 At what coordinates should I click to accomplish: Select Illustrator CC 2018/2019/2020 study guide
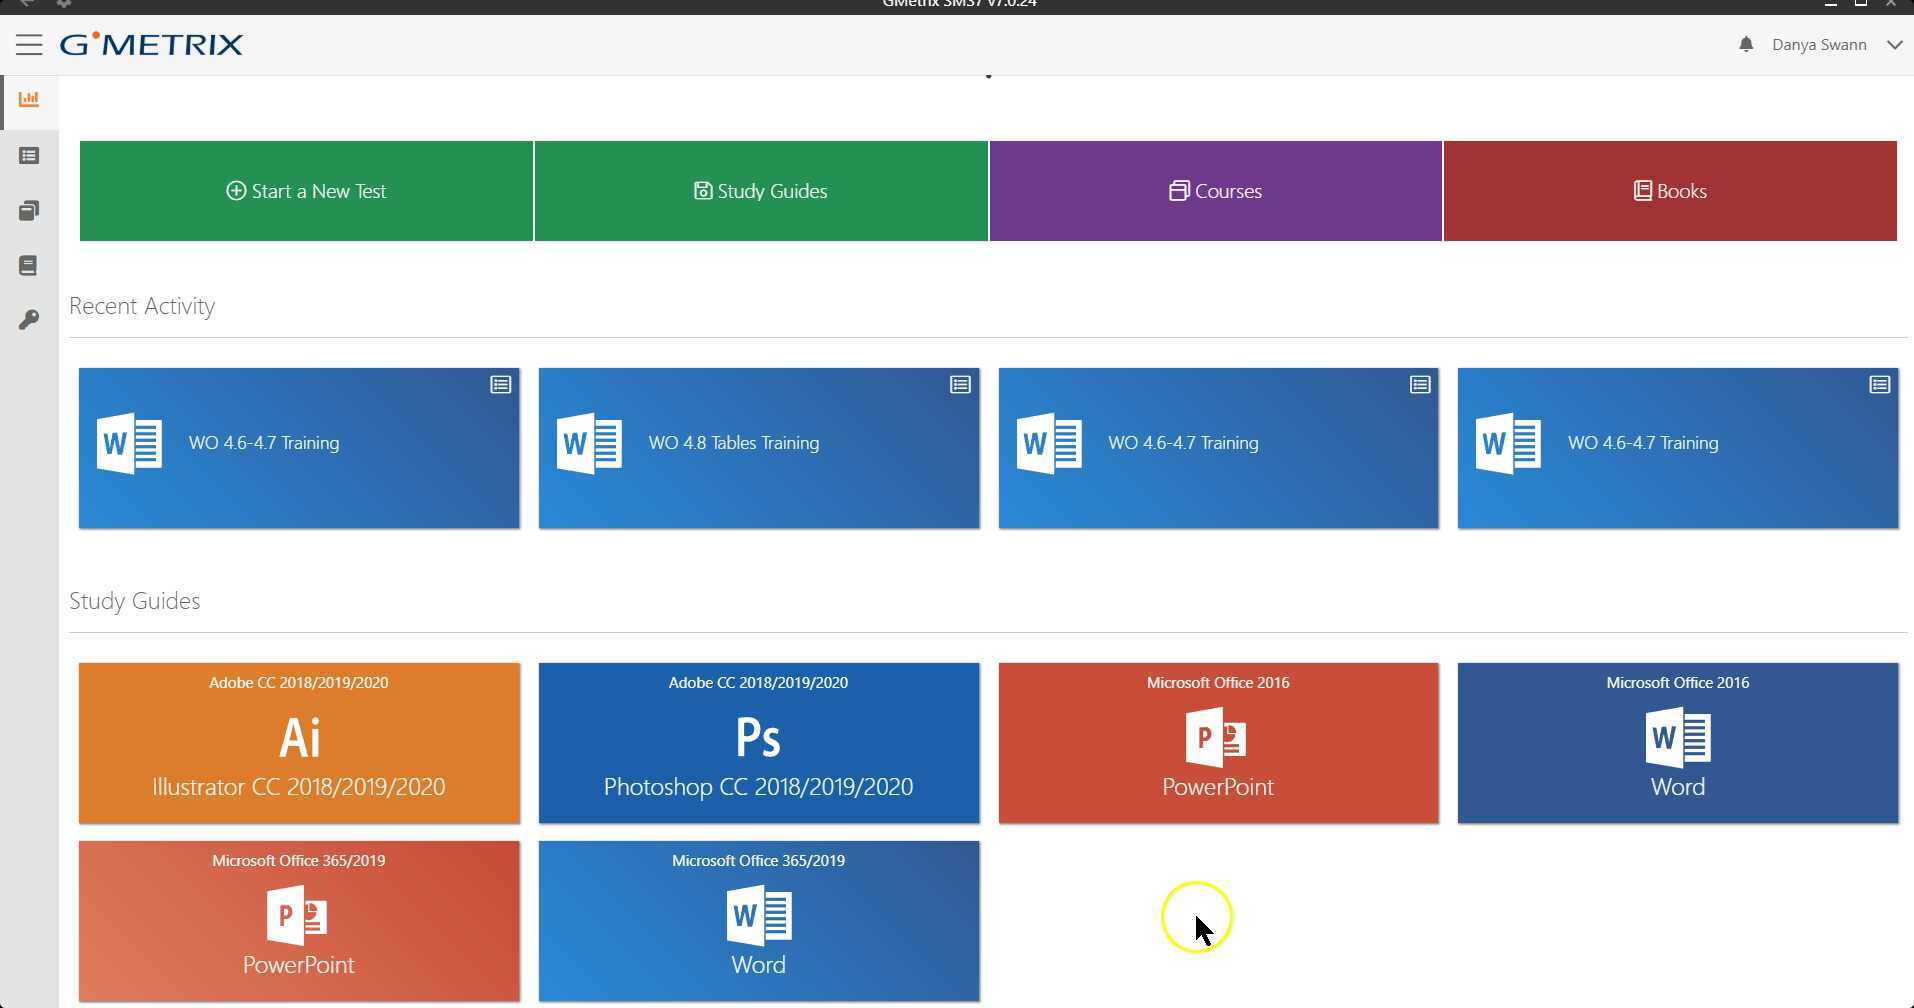point(299,743)
